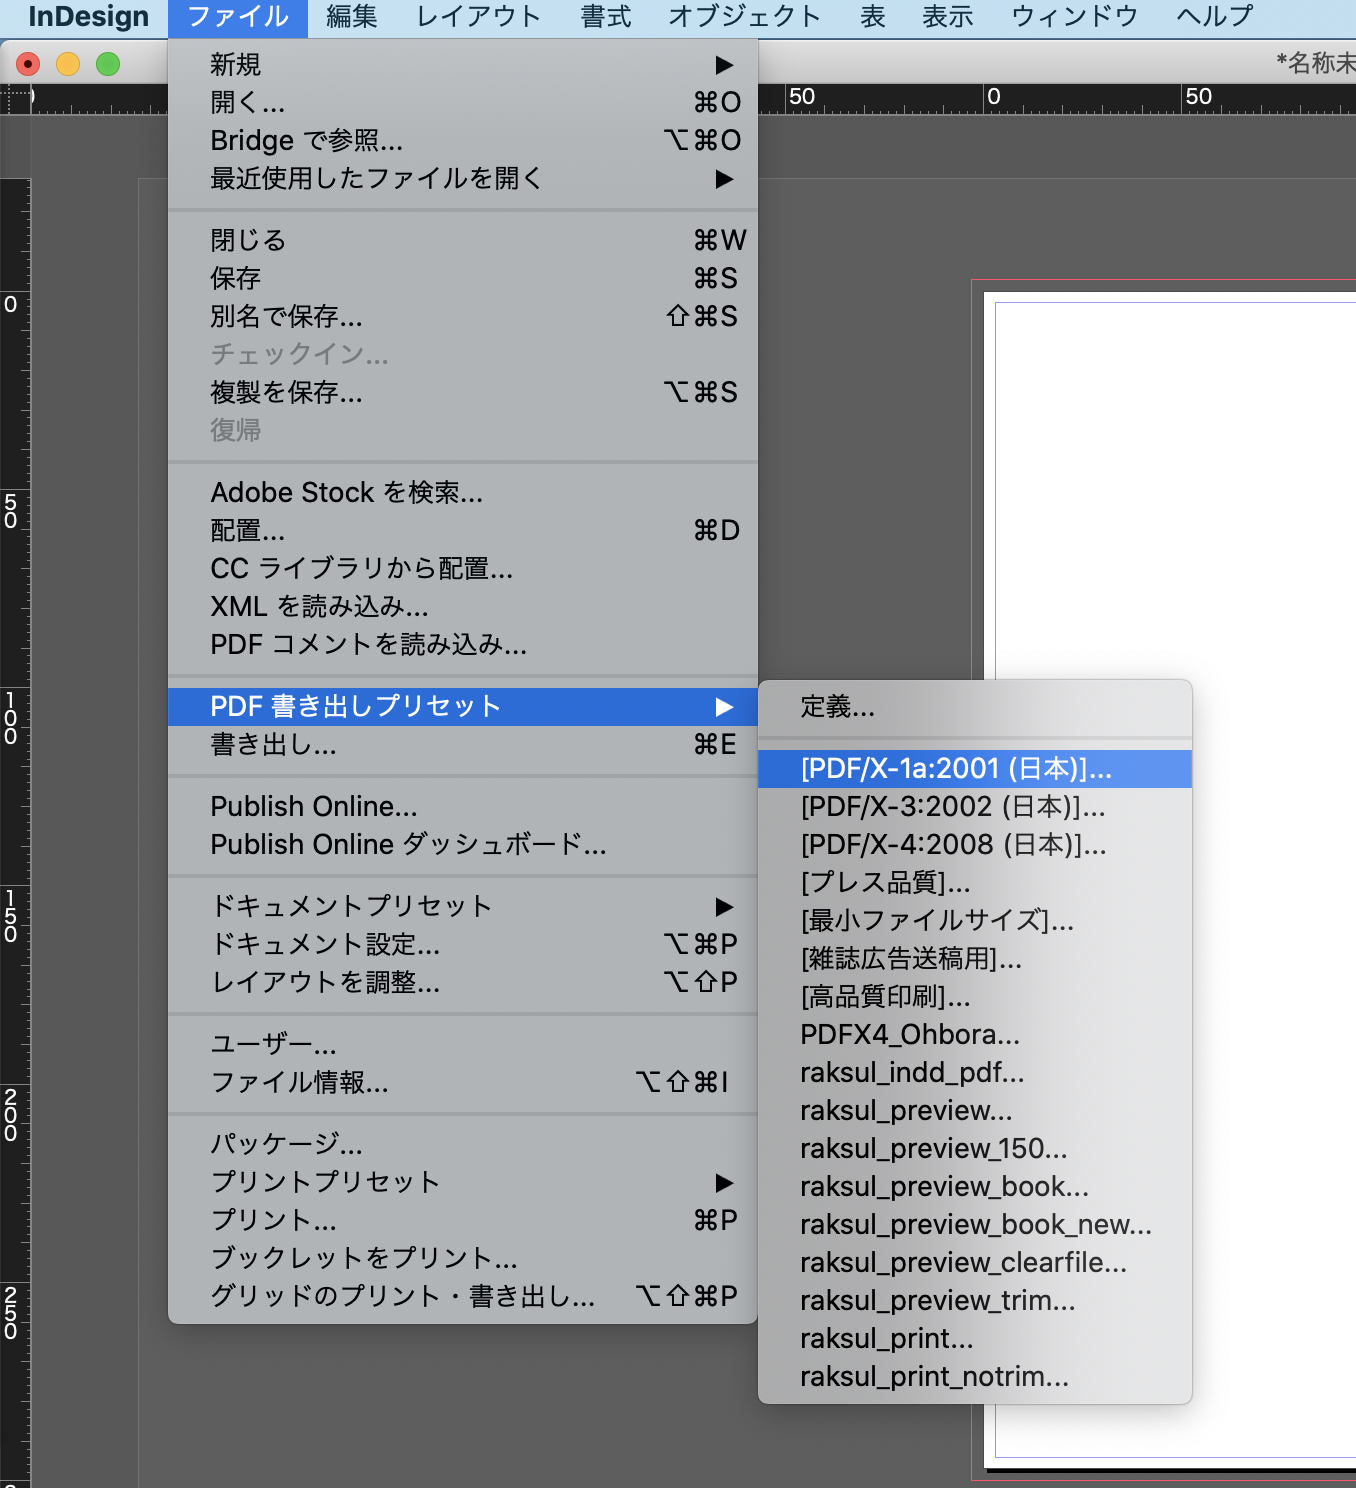Select raksul_preview_trim... preset
The height and width of the screenshot is (1488, 1356).
point(975,1301)
